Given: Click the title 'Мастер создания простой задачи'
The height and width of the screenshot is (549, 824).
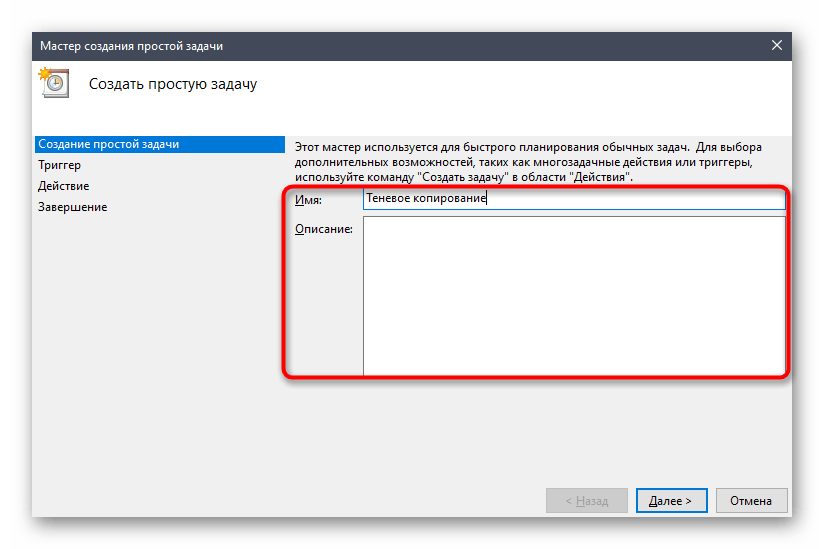Looking at the screenshot, I should (131, 46).
